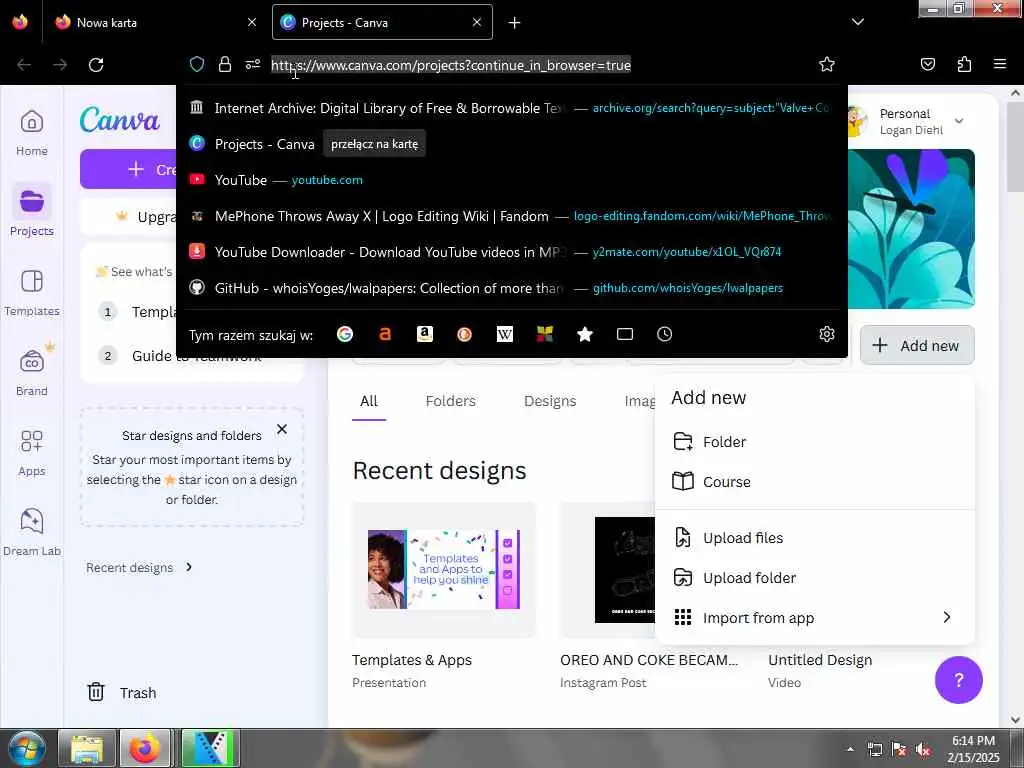This screenshot has width=1024, height=768.
Task: Dismiss the Star designs and folders tip
Action: [x=281, y=429]
